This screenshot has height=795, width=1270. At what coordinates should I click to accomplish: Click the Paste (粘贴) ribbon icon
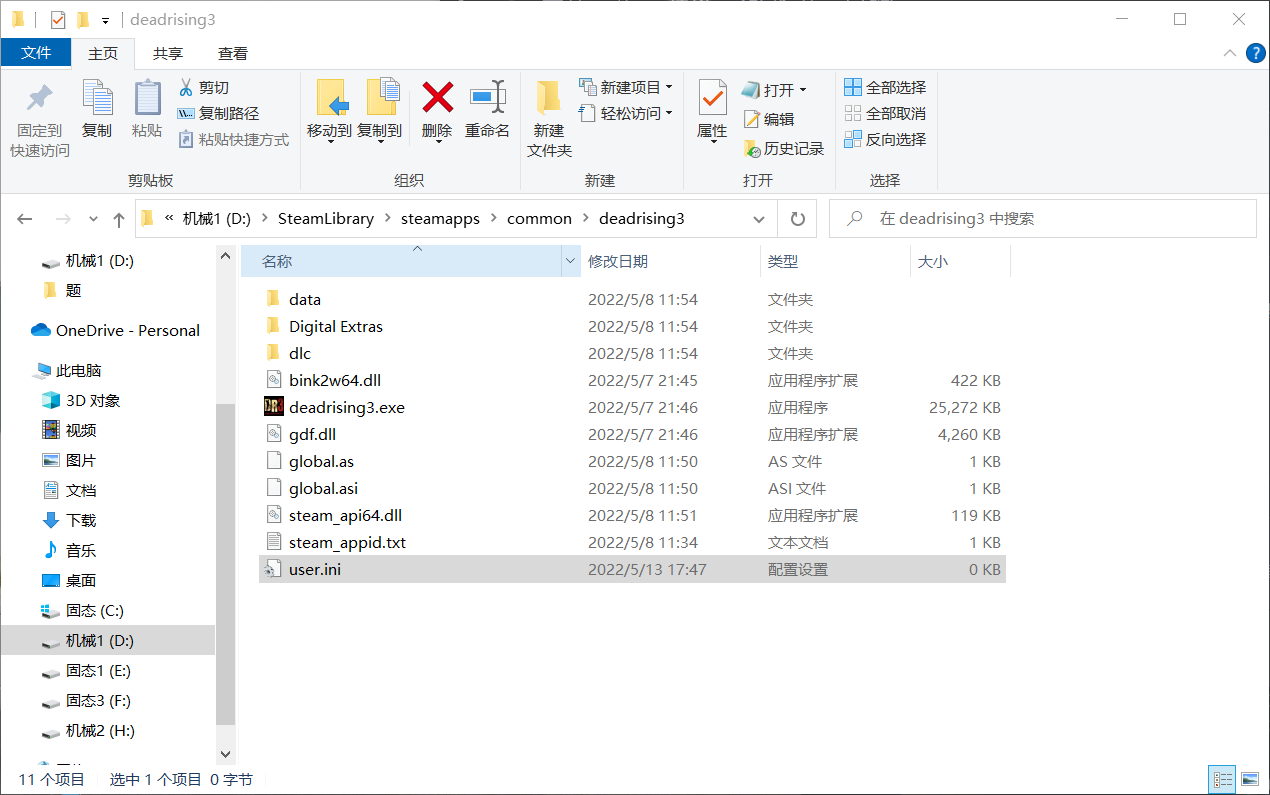147,98
